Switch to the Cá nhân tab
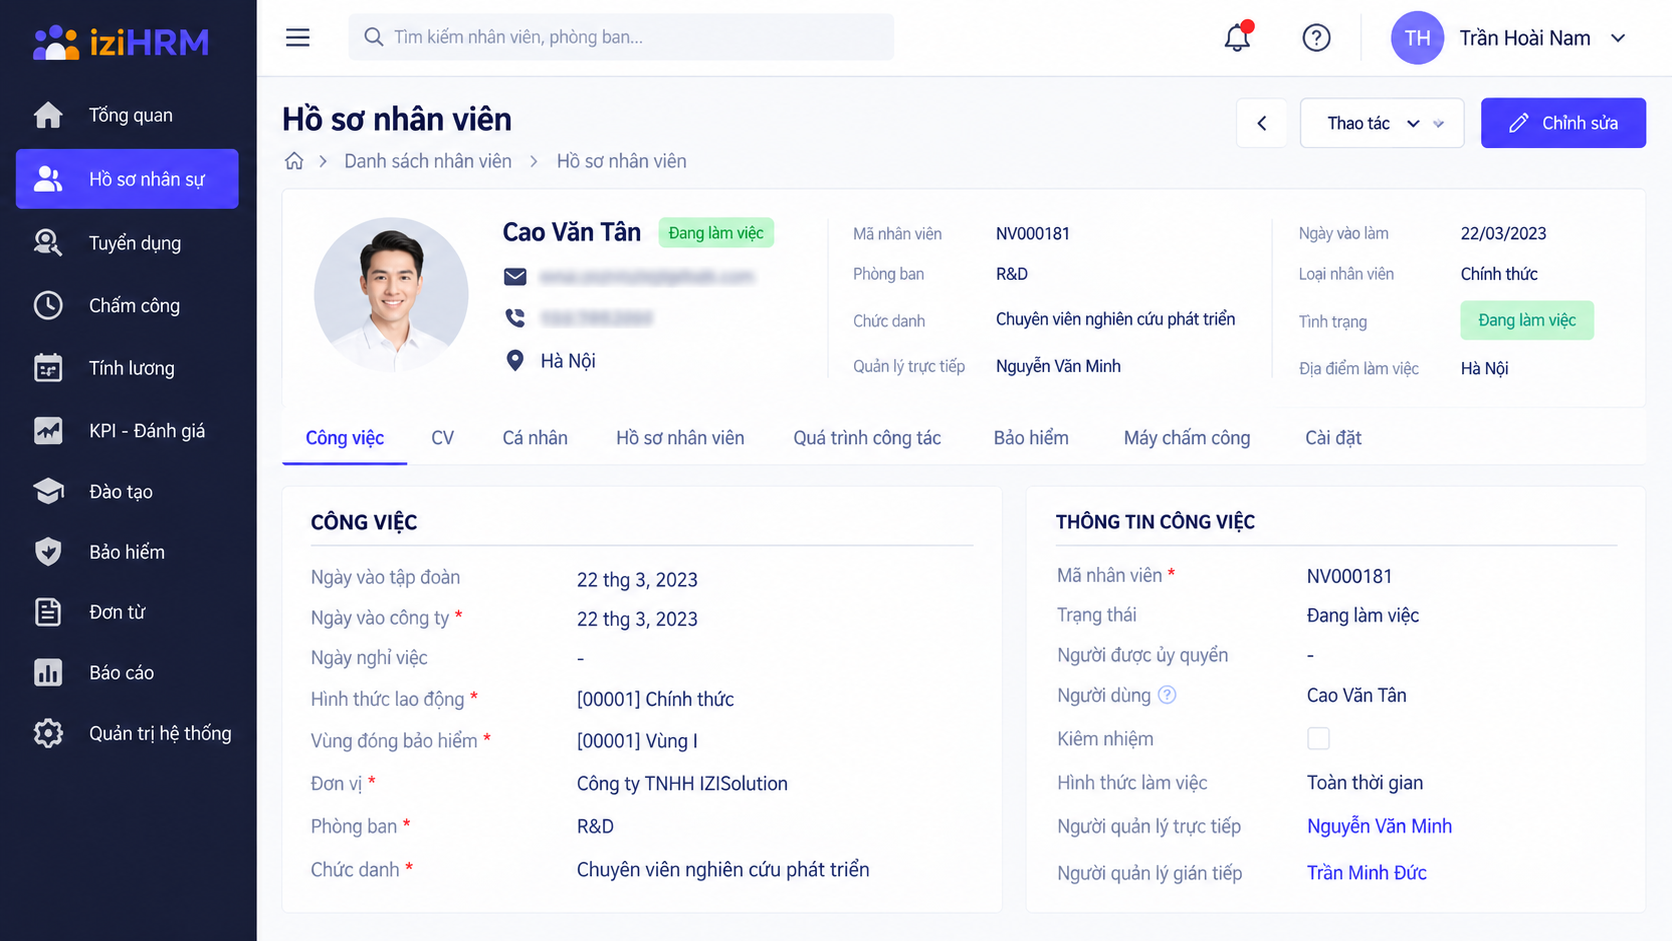The height and width of the screenshot is (941, 1672). pyautogui.click(x=535, y=438)
